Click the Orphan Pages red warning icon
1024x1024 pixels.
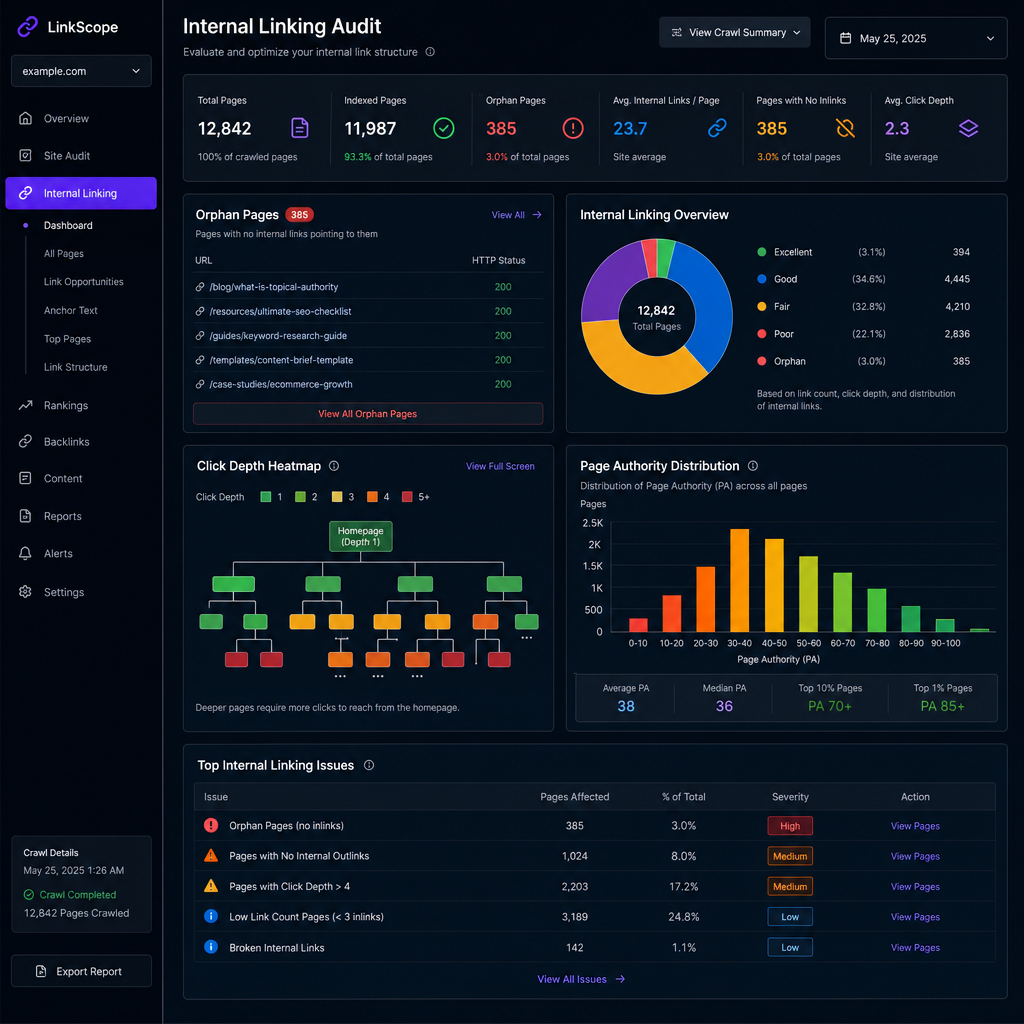pyautogui.click(x=573, y=128)
